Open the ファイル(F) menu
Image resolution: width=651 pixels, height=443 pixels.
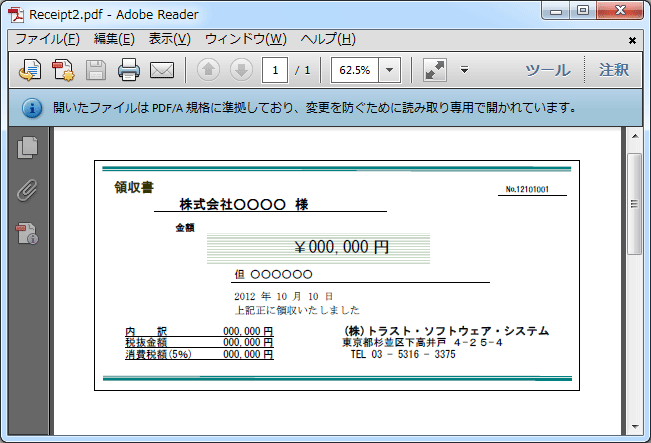coord(47,39)
